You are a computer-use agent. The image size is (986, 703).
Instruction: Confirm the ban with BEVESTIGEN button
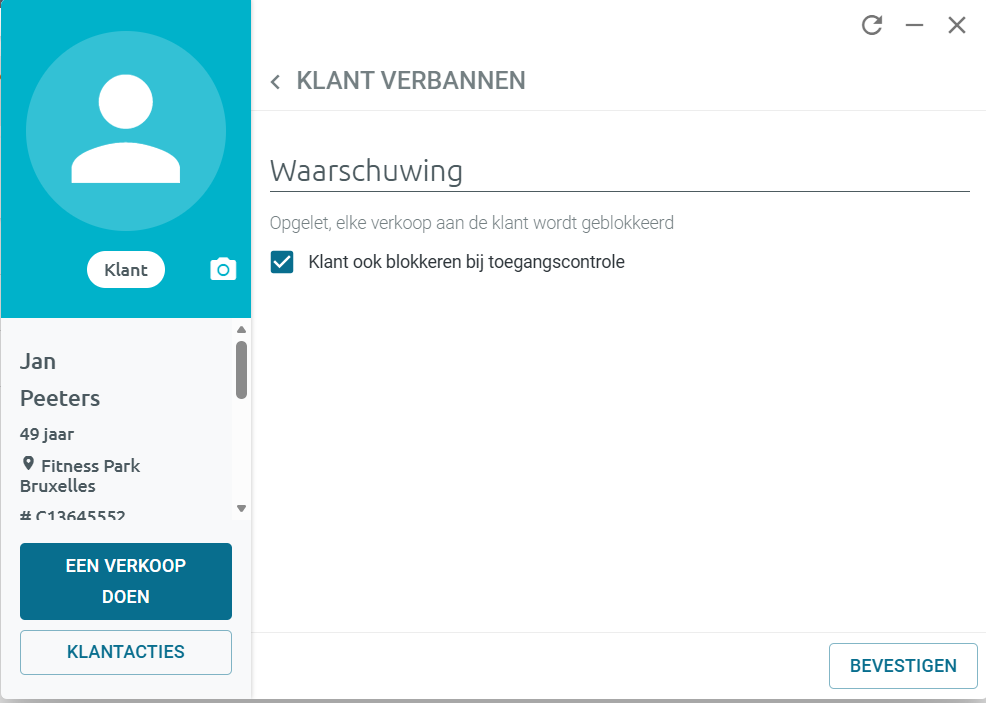903,666
